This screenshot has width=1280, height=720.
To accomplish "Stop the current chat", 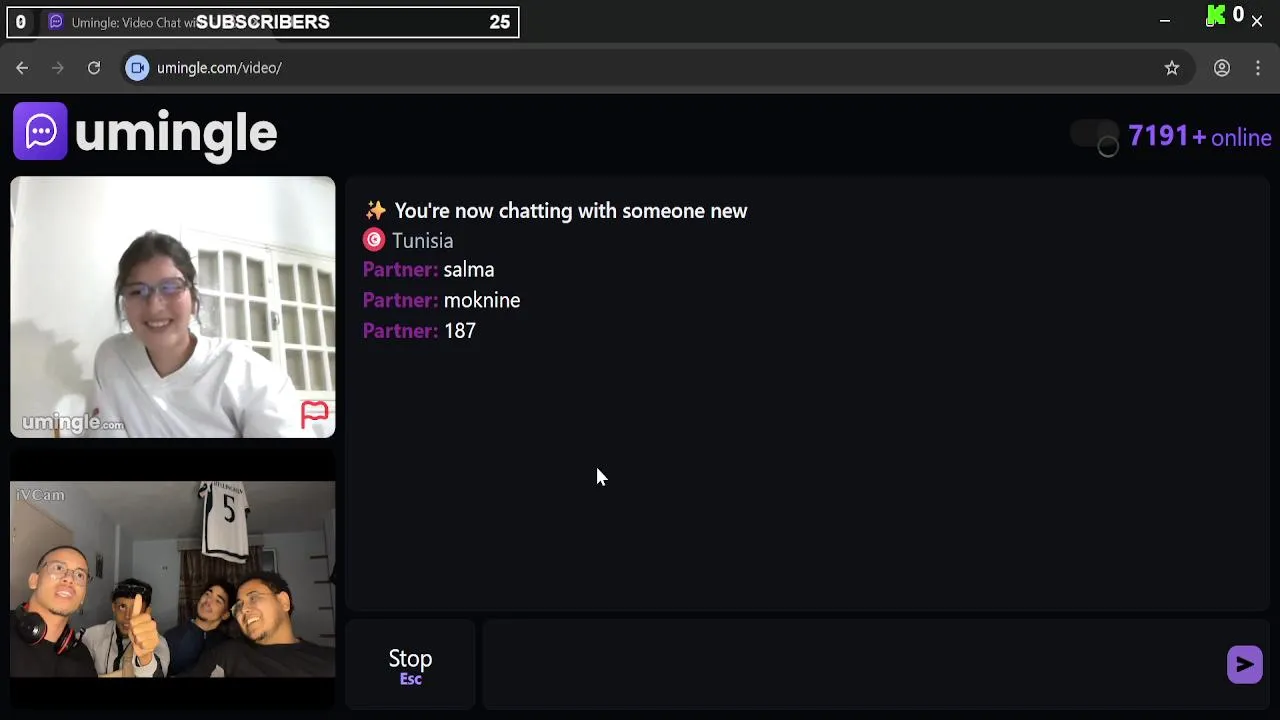I will pos(410,666).
